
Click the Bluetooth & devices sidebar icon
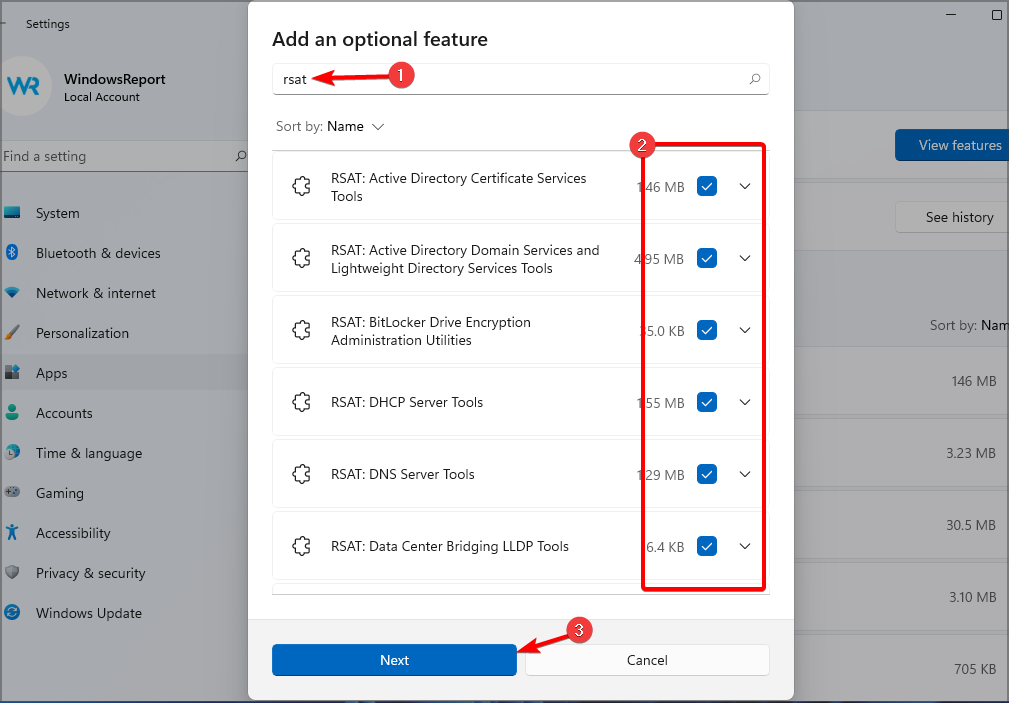[x=12, y=253]
